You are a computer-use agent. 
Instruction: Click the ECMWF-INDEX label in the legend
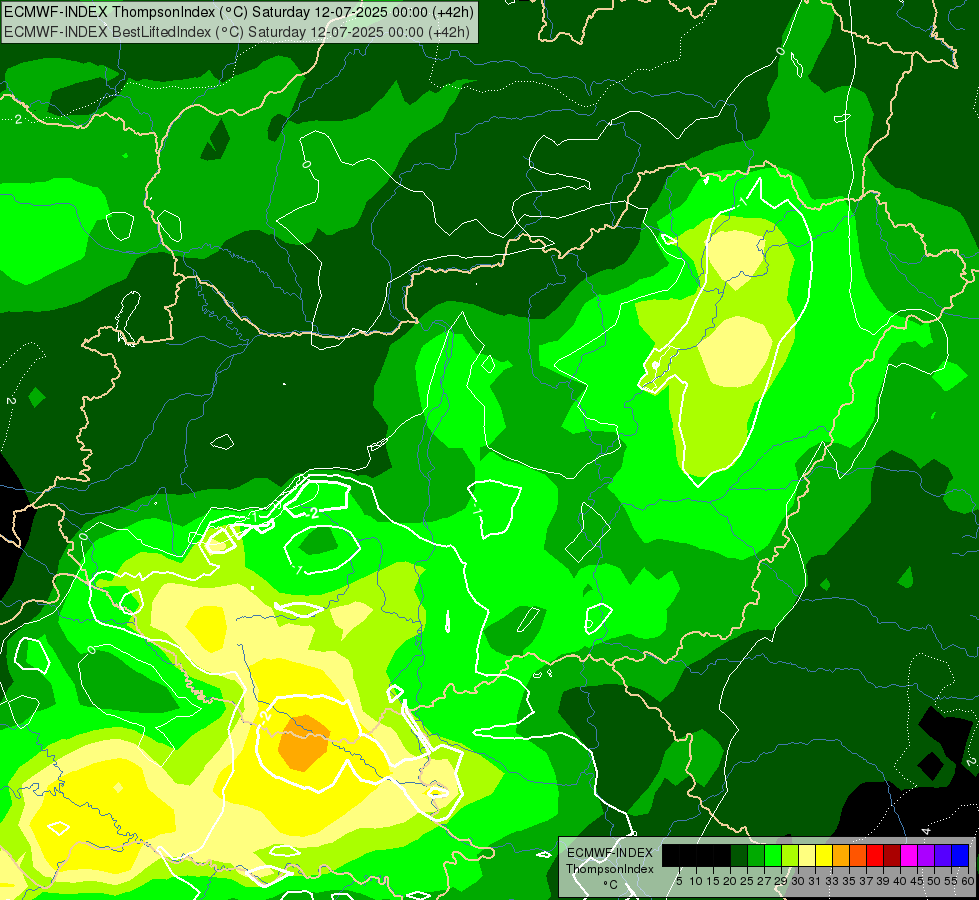tap(609, 853)
